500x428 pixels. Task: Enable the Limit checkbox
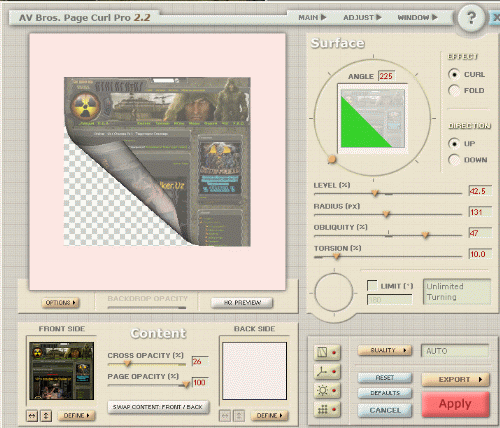point(372,285)
